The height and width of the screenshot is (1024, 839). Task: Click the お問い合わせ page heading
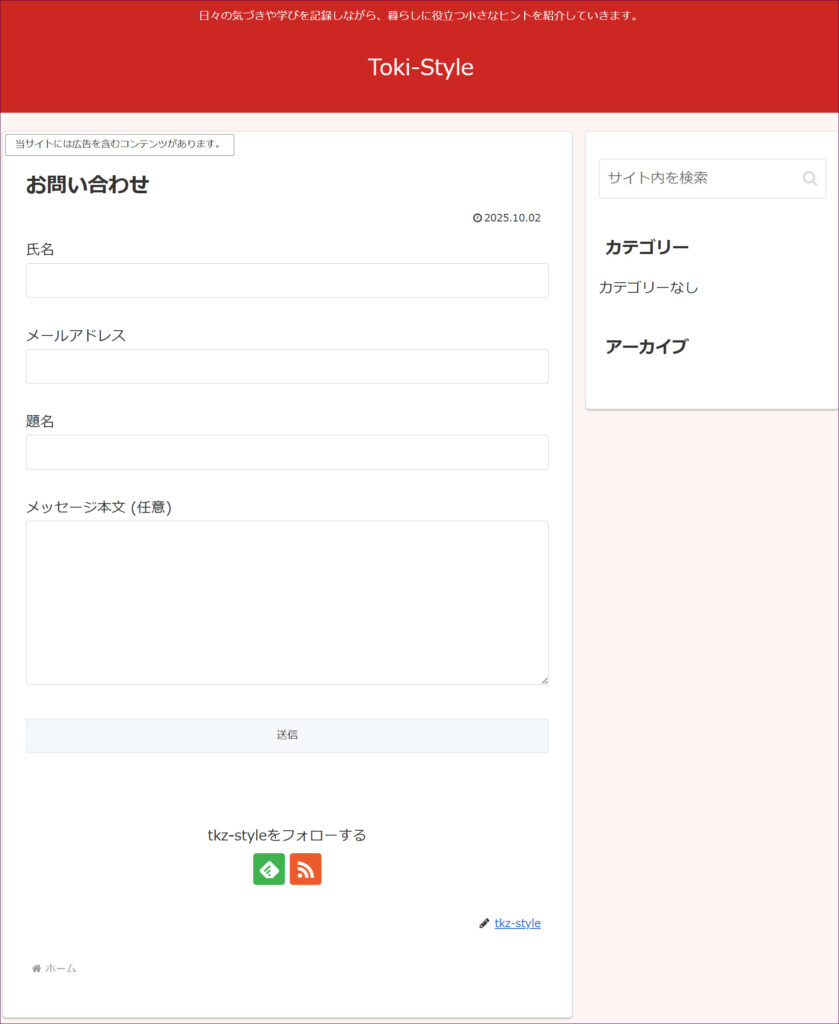(x=87, y=185)
